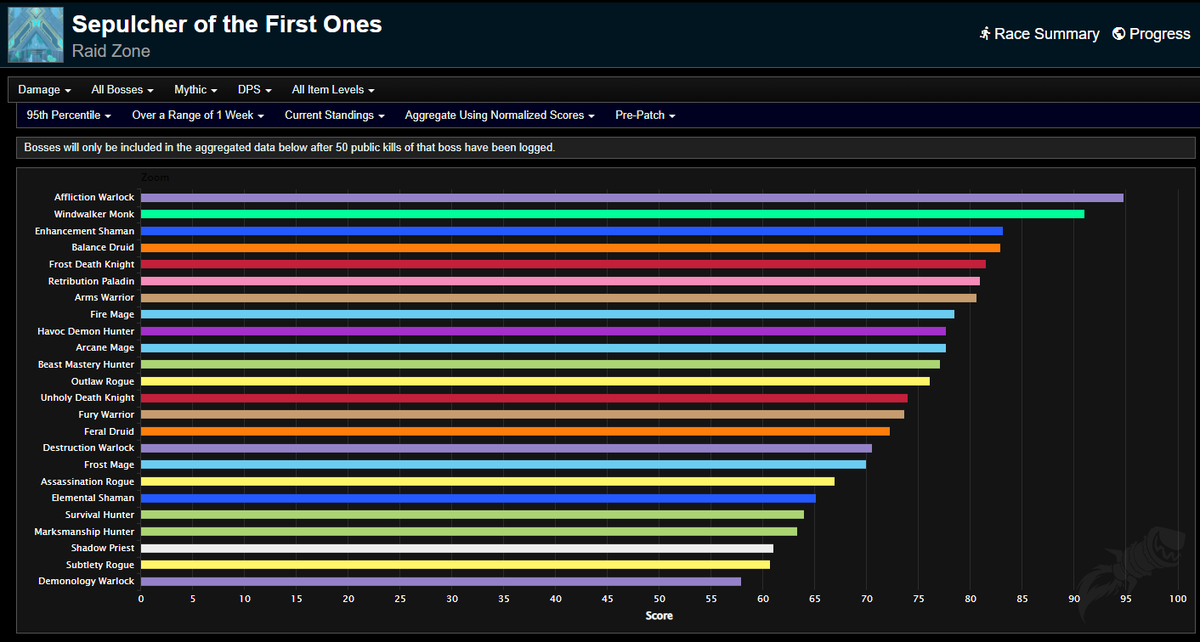Click the Enhancement Shaman score bar
The width and height of the screenshot is (1200, 642).
click(x=572, y=231)
